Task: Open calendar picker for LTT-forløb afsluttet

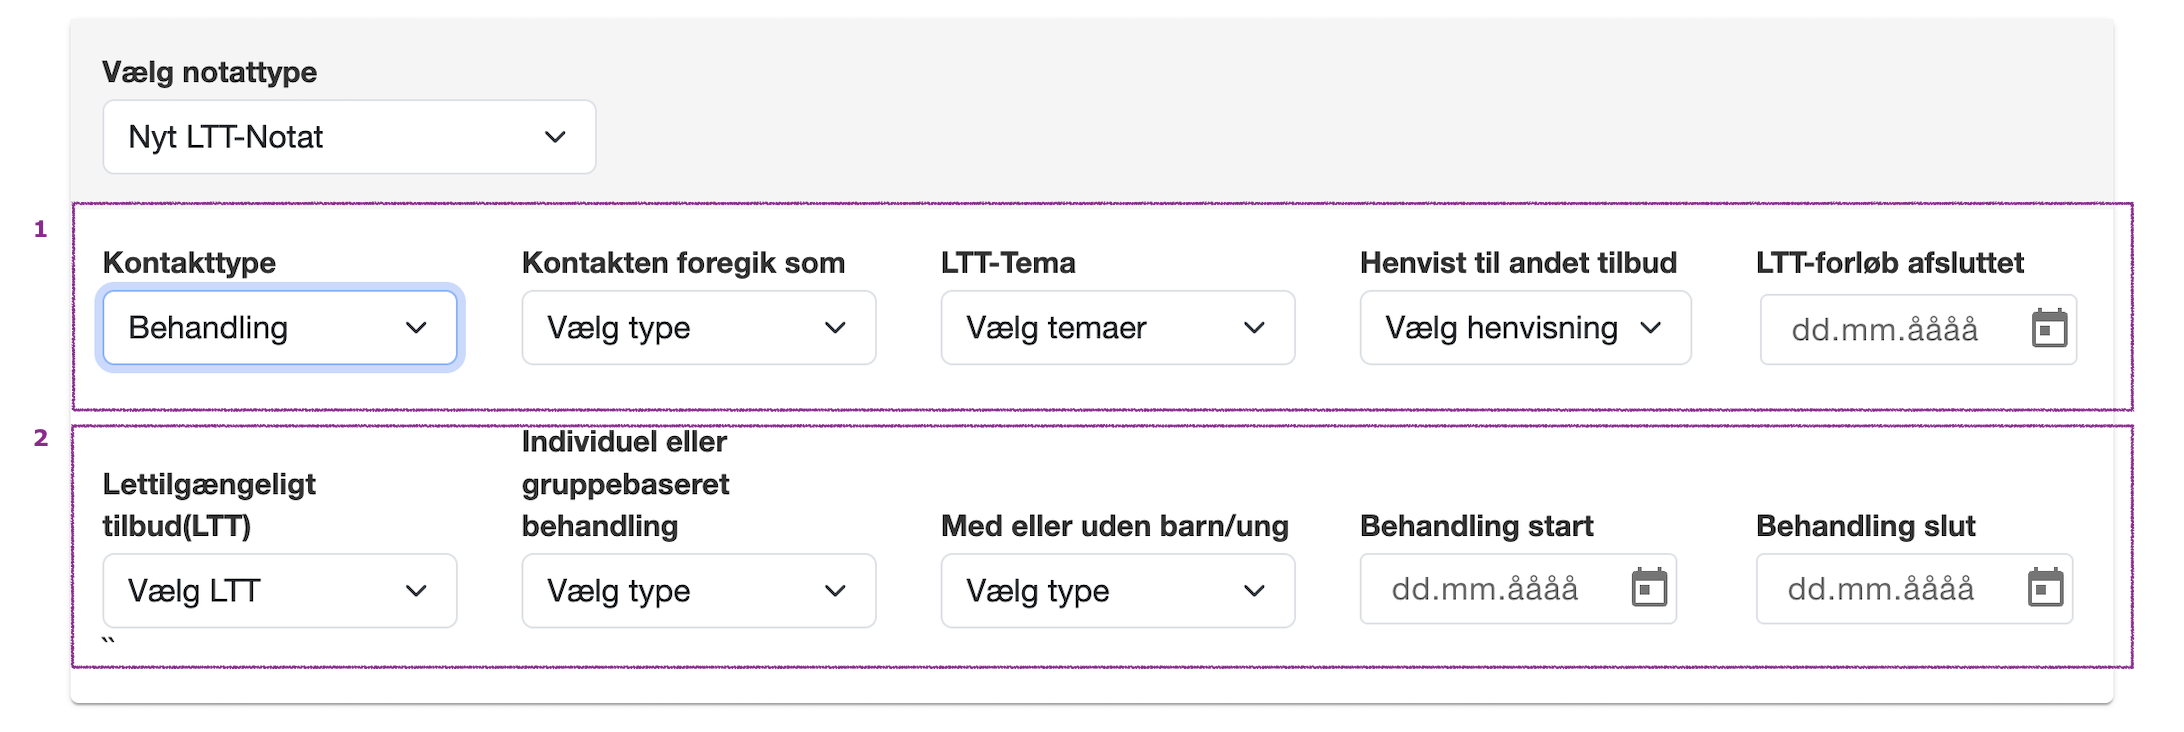Action: (2049, 328)
